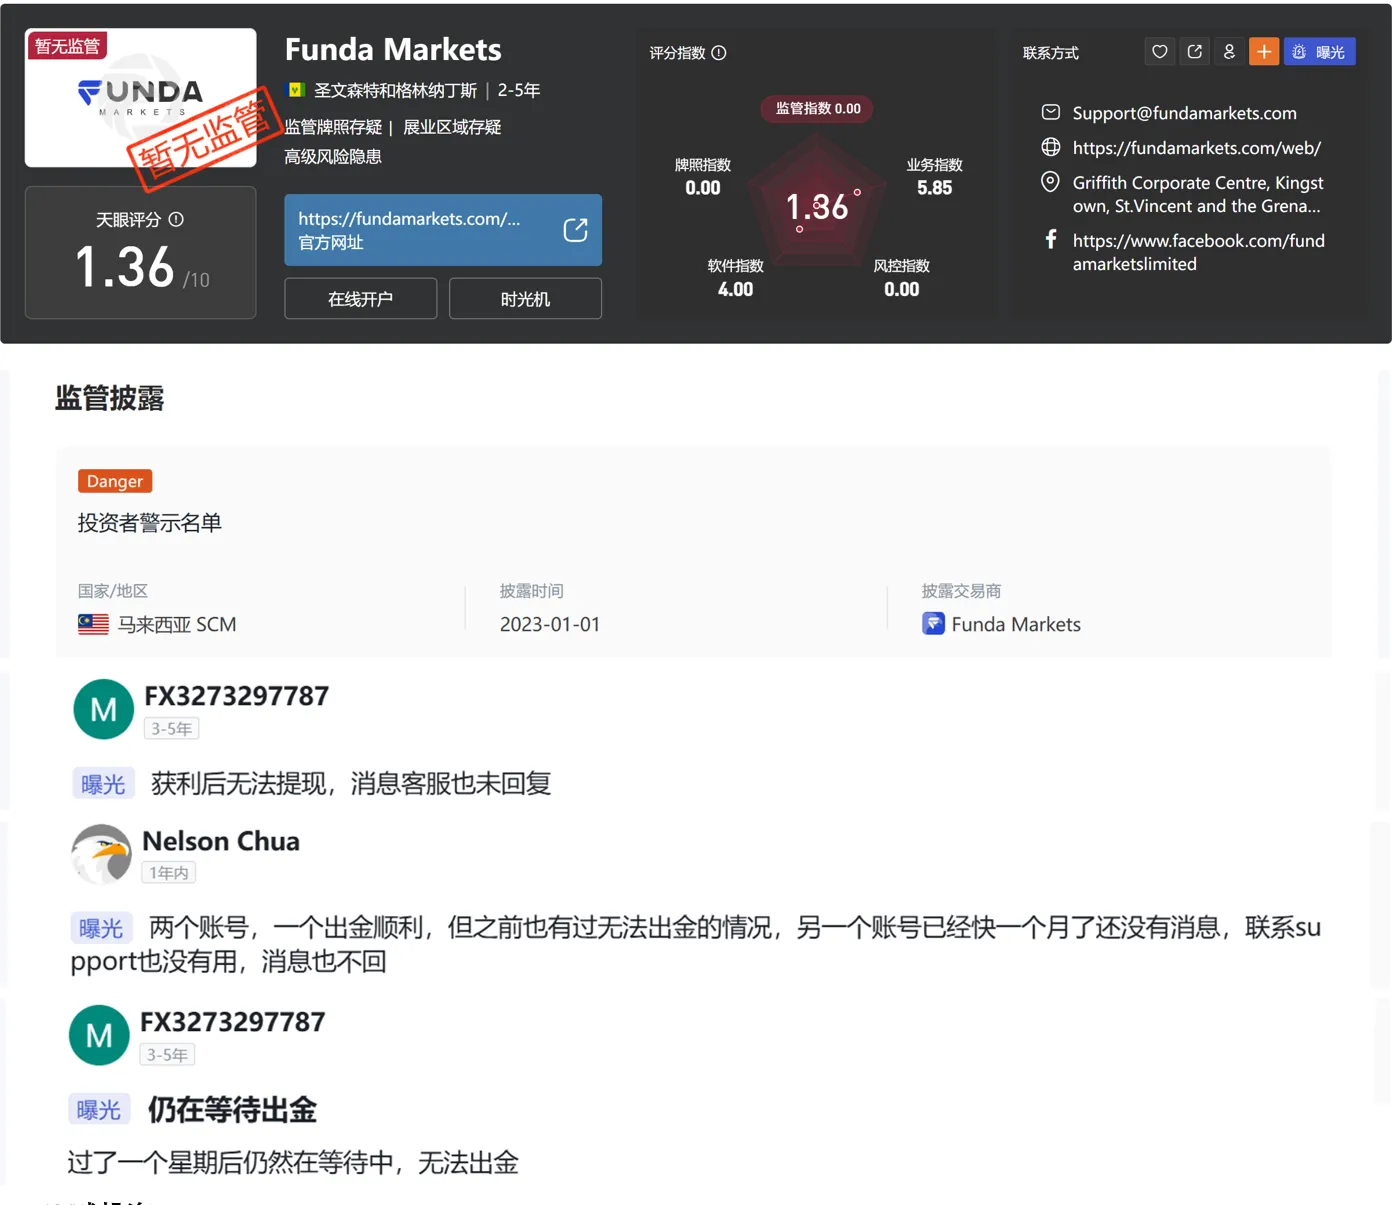Image resolution: width=1394 pixels, height=1205 pixels.
Task: Click the share icon in contact header
Action: [1194, 52]
